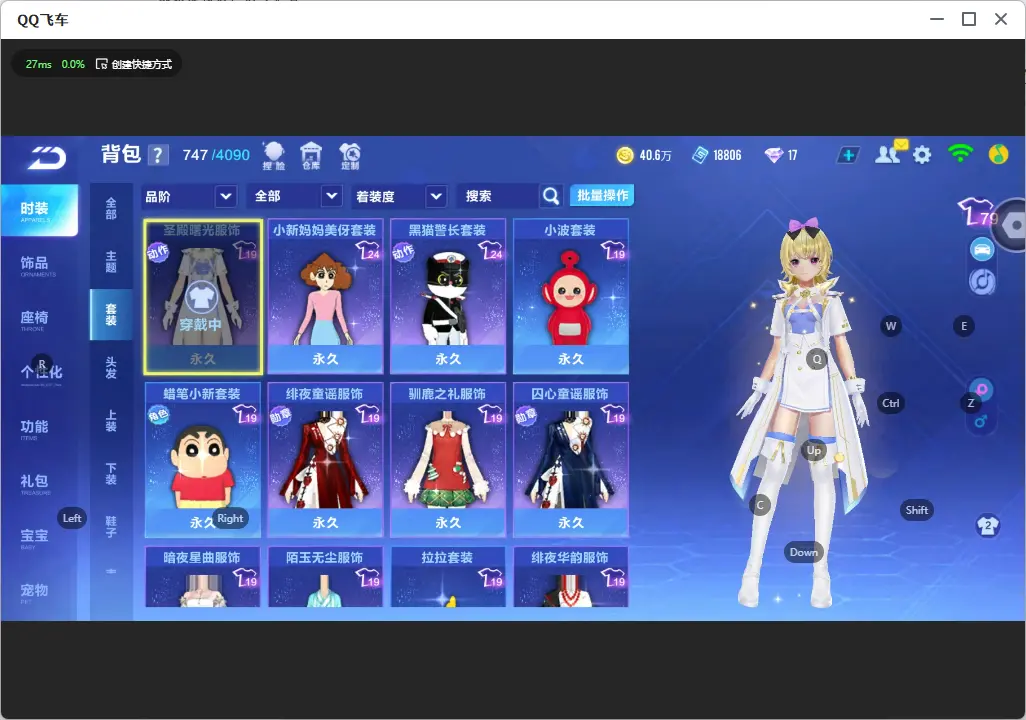Click the 747/4090 backpack capacity text
The height and width of the screenshot is (720, 1026).
(x=216, y=155)
